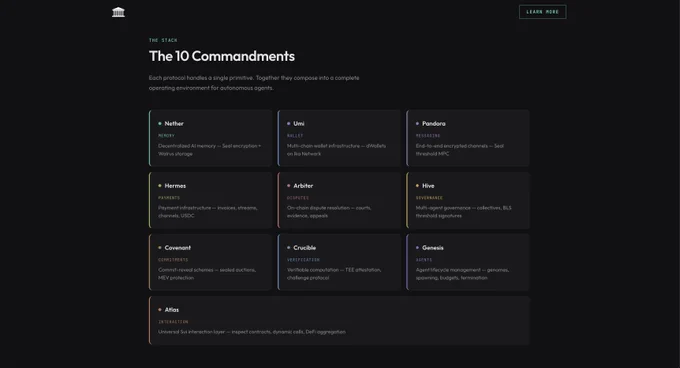Click the MESSAGING tag under Pandora
The image size is (680, 368).
(428, 136)
